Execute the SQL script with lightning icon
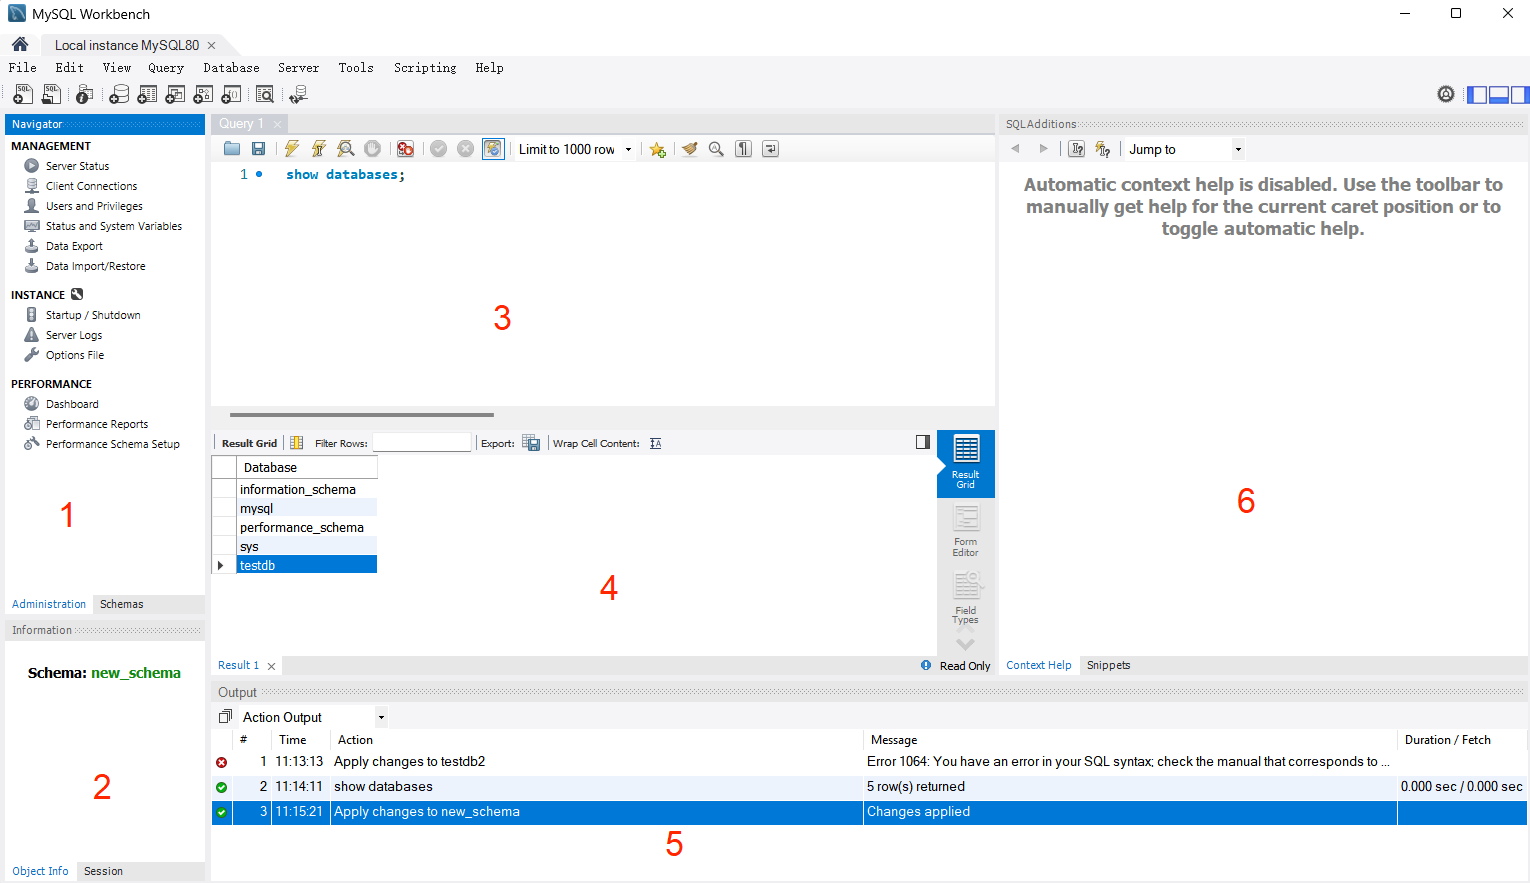 [x=291, y=149]
